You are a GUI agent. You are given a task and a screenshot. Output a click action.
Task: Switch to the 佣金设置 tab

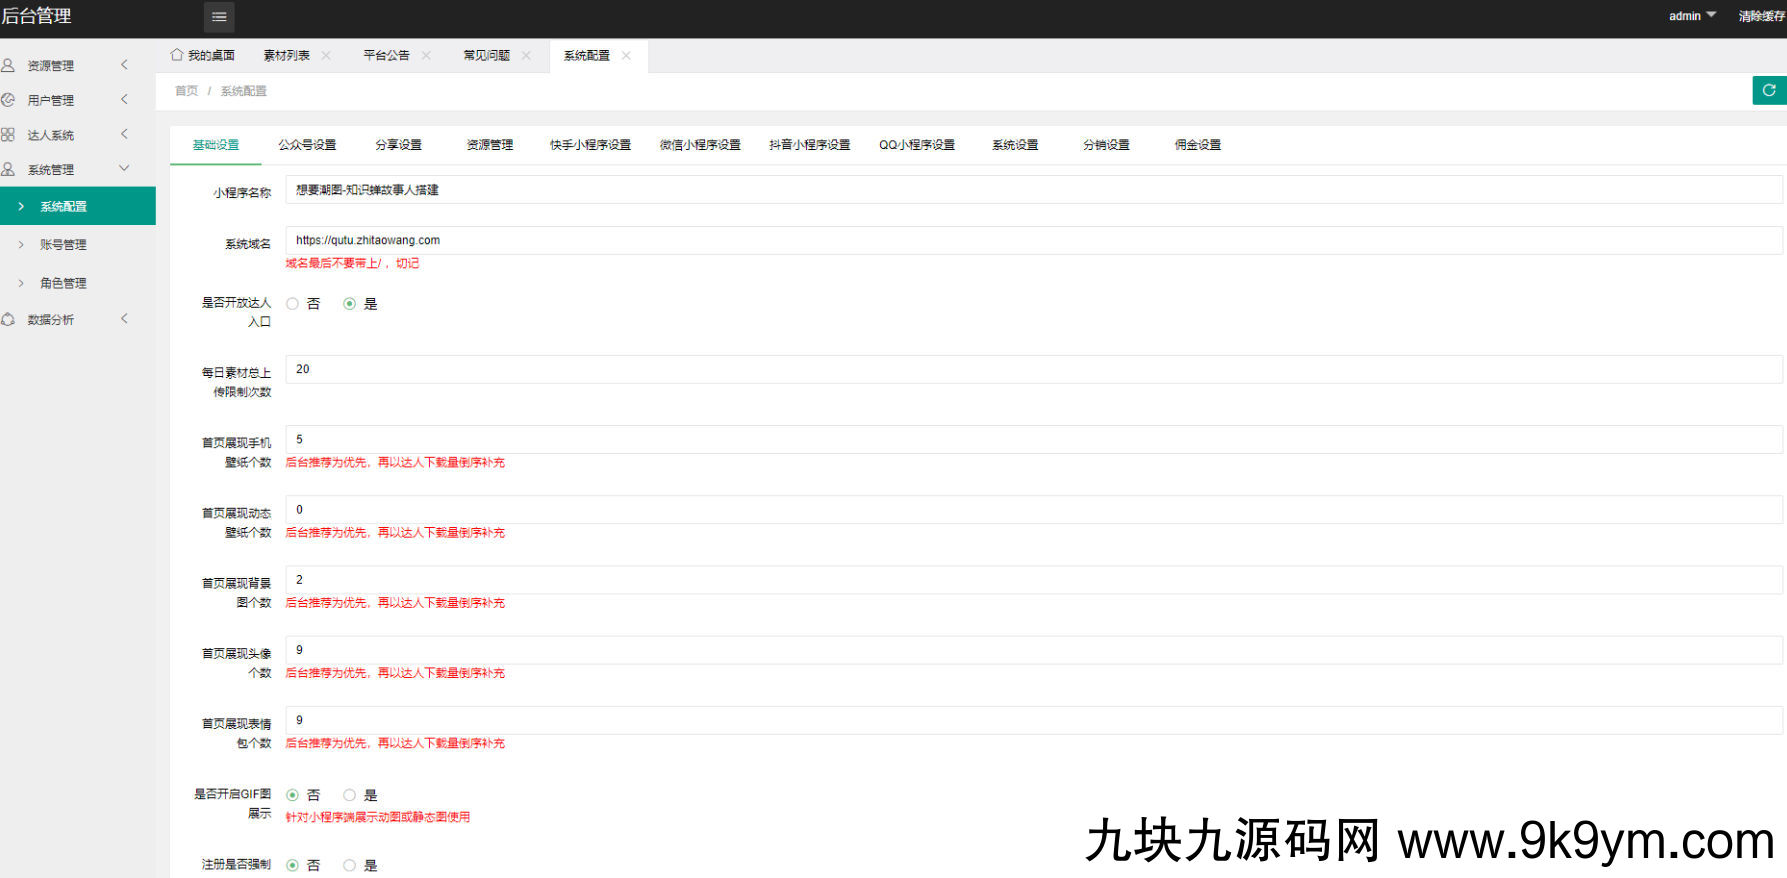coord(1198,145)
